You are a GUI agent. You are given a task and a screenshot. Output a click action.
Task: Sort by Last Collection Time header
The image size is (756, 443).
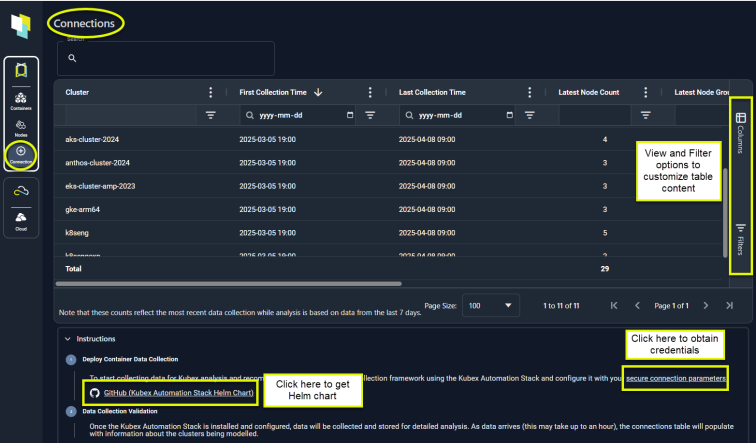[432, 93]
